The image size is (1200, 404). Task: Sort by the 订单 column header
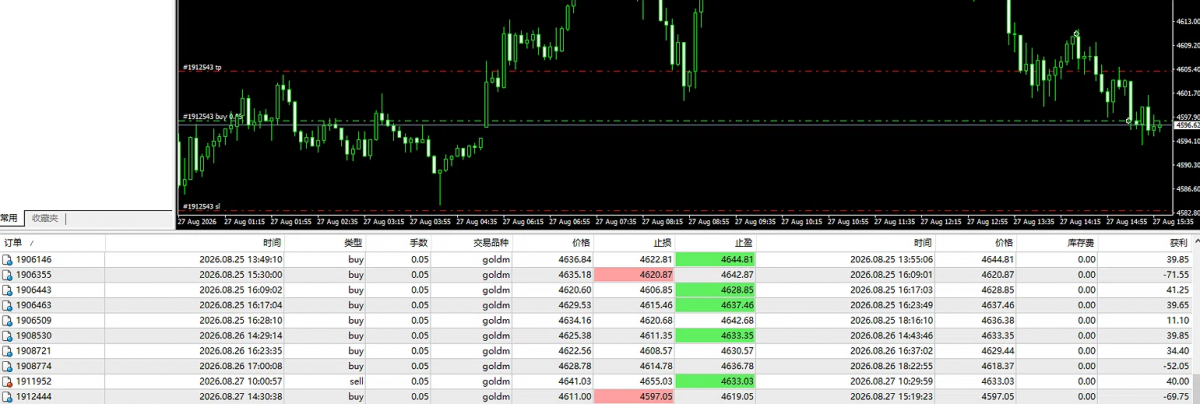52,242
